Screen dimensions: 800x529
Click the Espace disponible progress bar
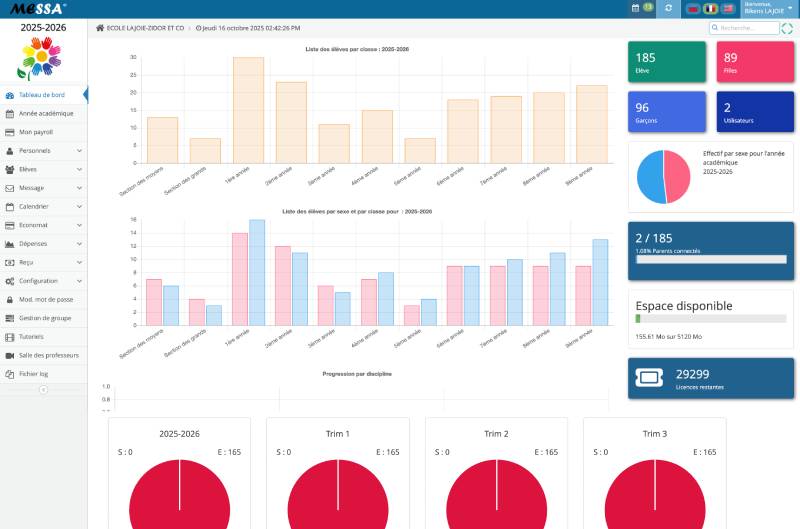click(x=710, y=319)
